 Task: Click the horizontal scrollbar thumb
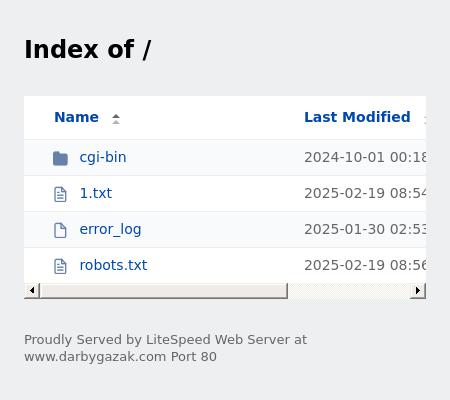[x=164, y=291]
